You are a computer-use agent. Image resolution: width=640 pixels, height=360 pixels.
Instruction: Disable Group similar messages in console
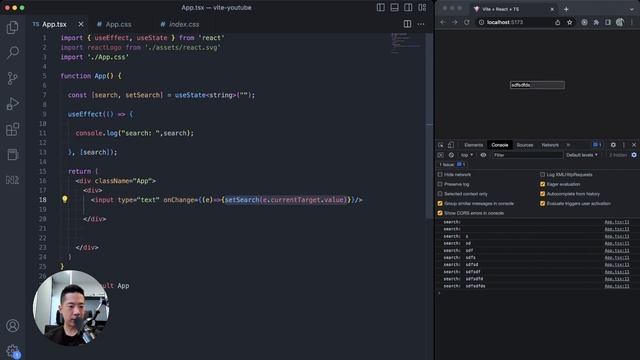click(440, 203)
